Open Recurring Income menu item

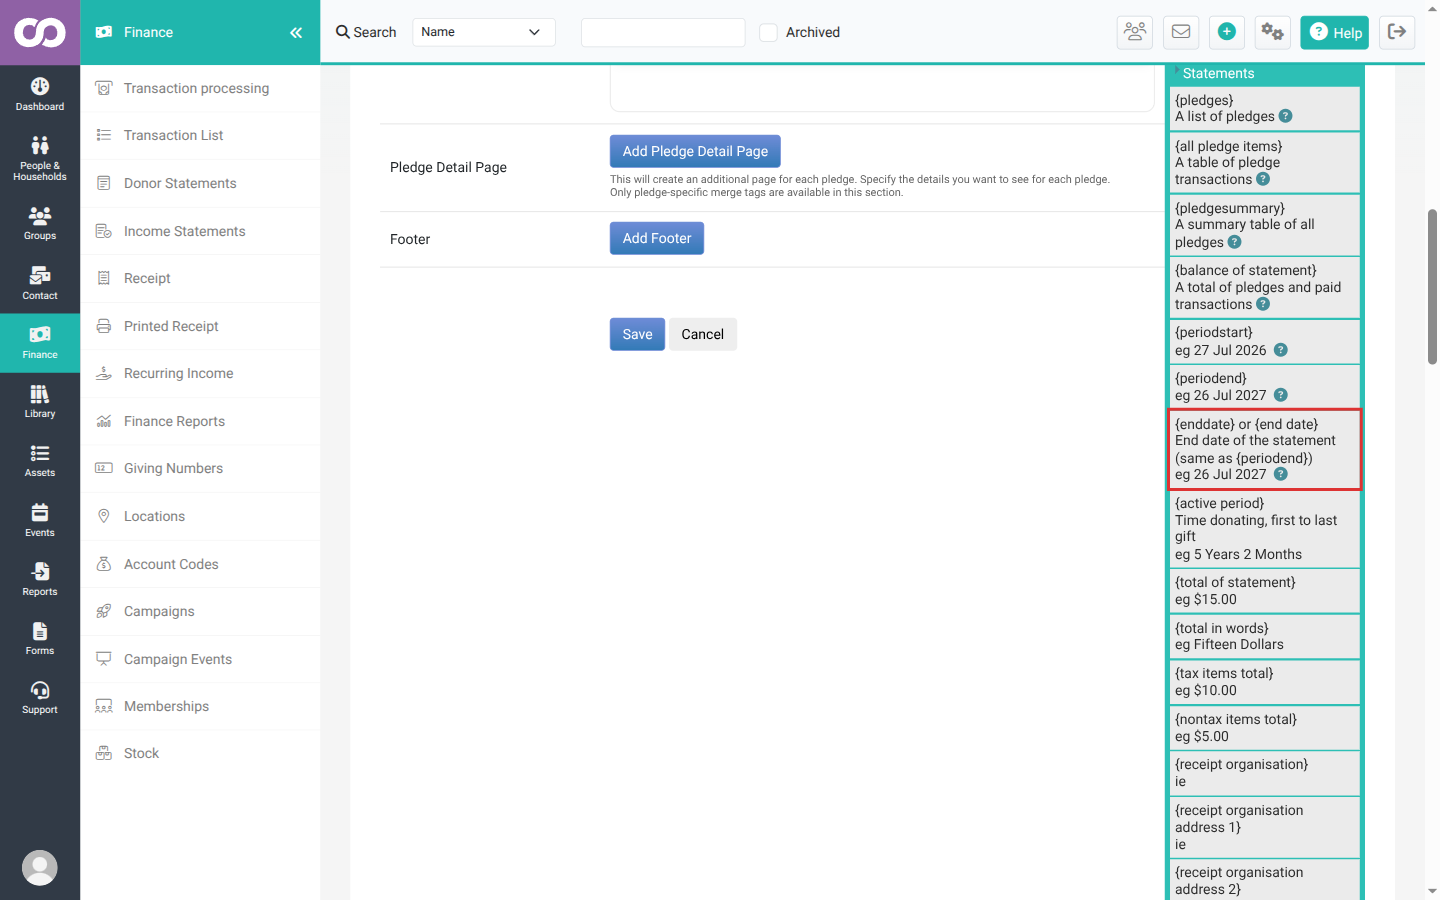200,373
